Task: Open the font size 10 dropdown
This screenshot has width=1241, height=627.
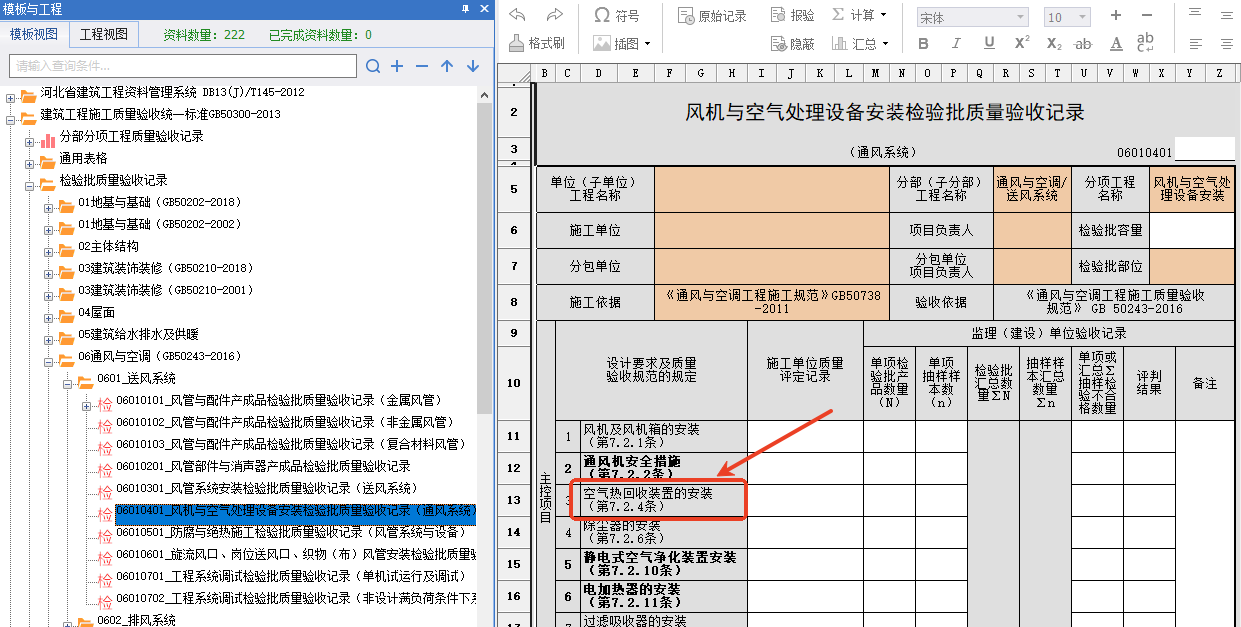Action: [x=1067, y=17]
